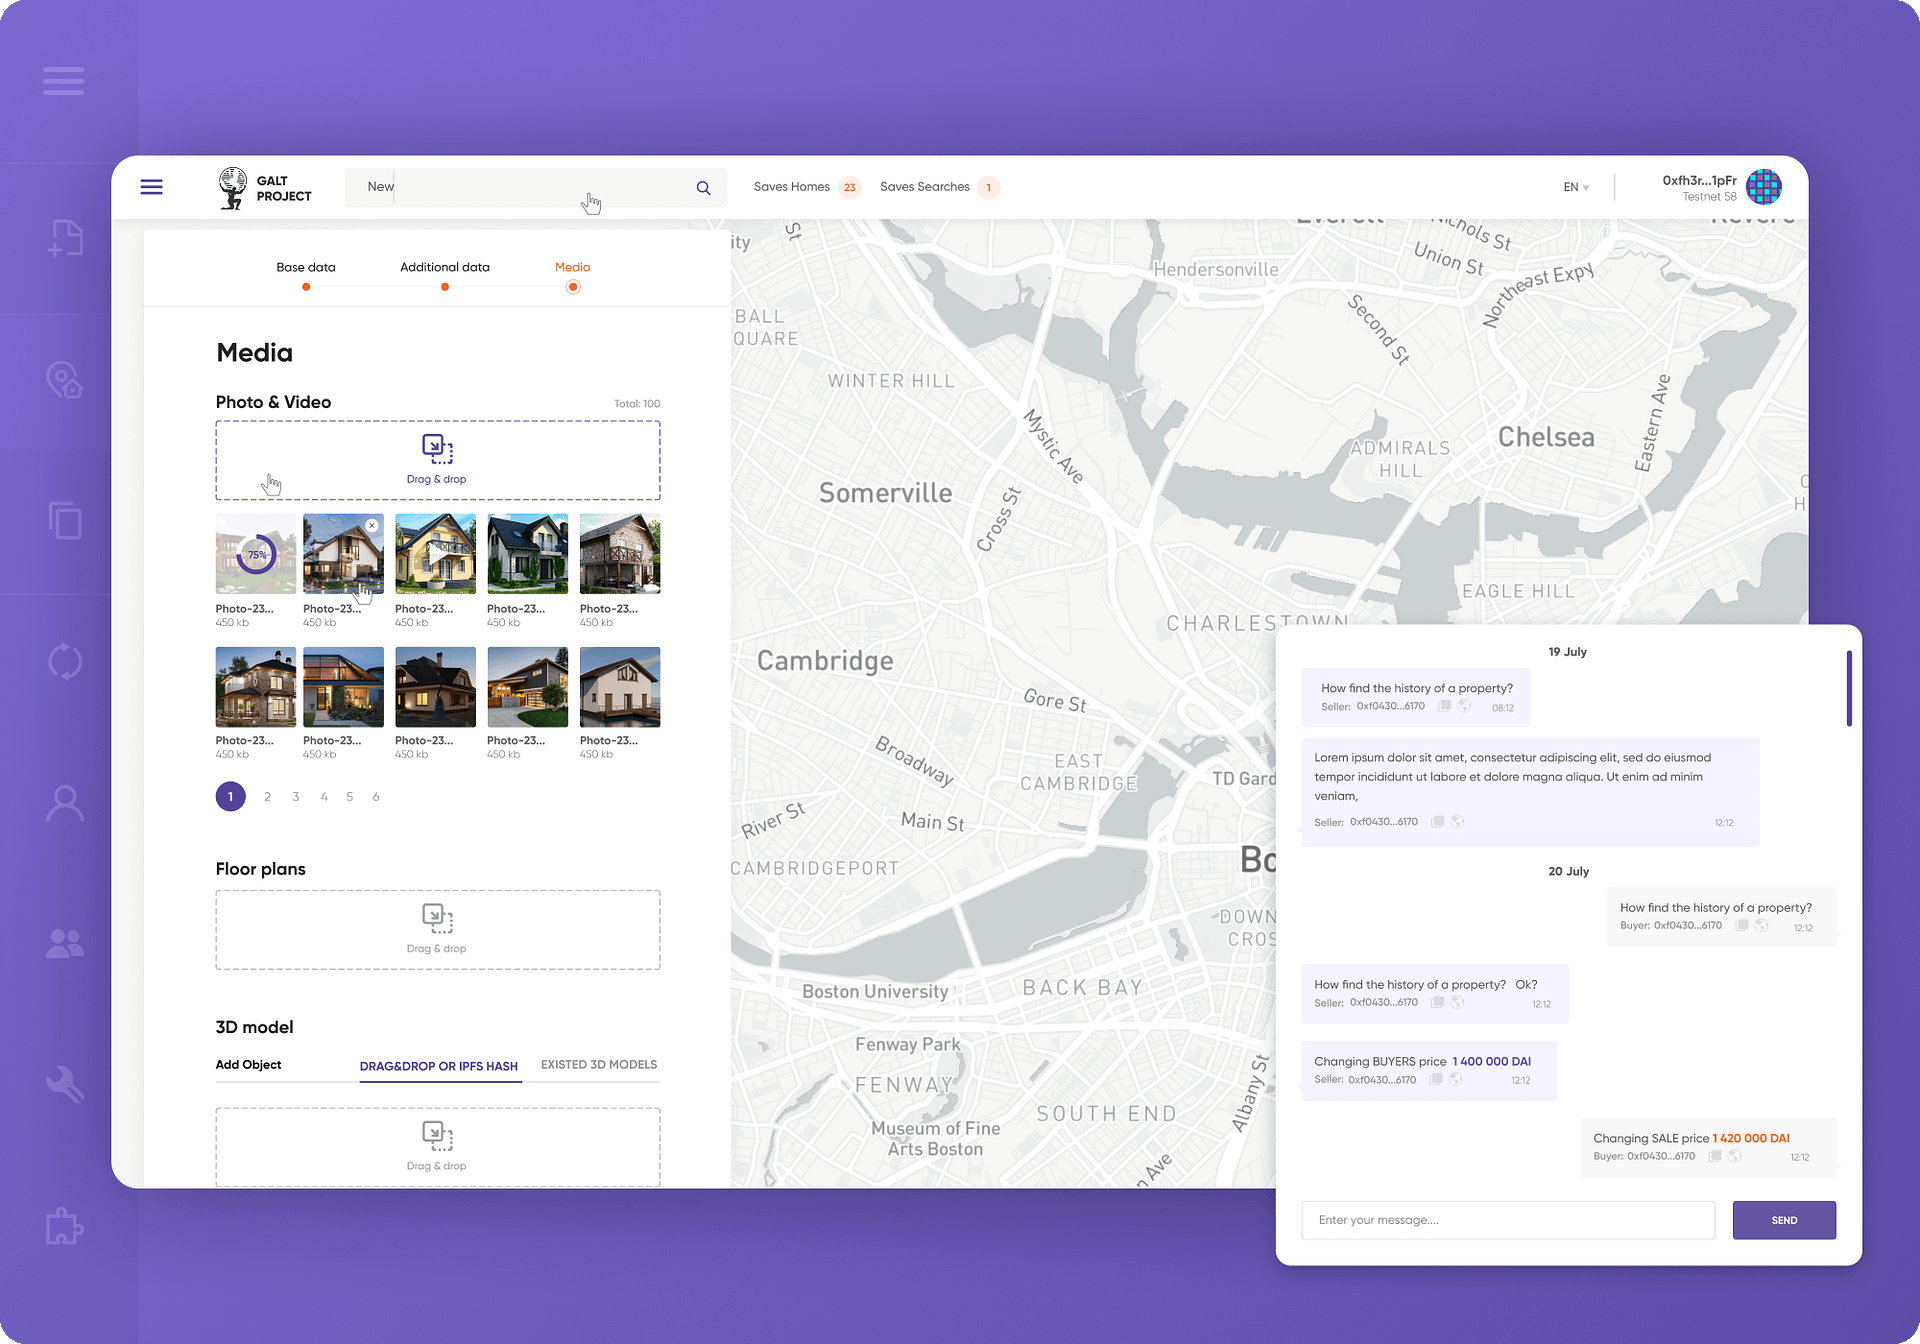The height and width of the screenshot is (1344, 1920).
Task: Click the 75% upload progress circle
Action: click(x=256, y=554)
